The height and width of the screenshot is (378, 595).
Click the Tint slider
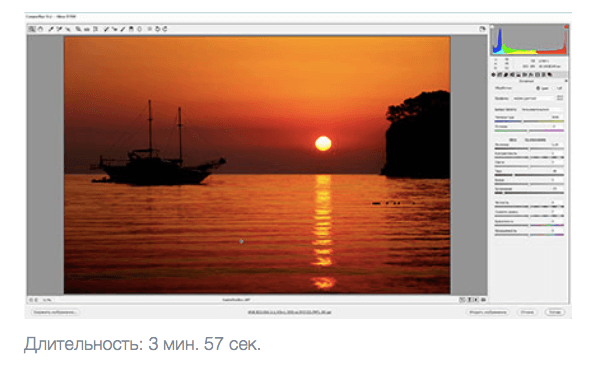click(x=529, y=131)
